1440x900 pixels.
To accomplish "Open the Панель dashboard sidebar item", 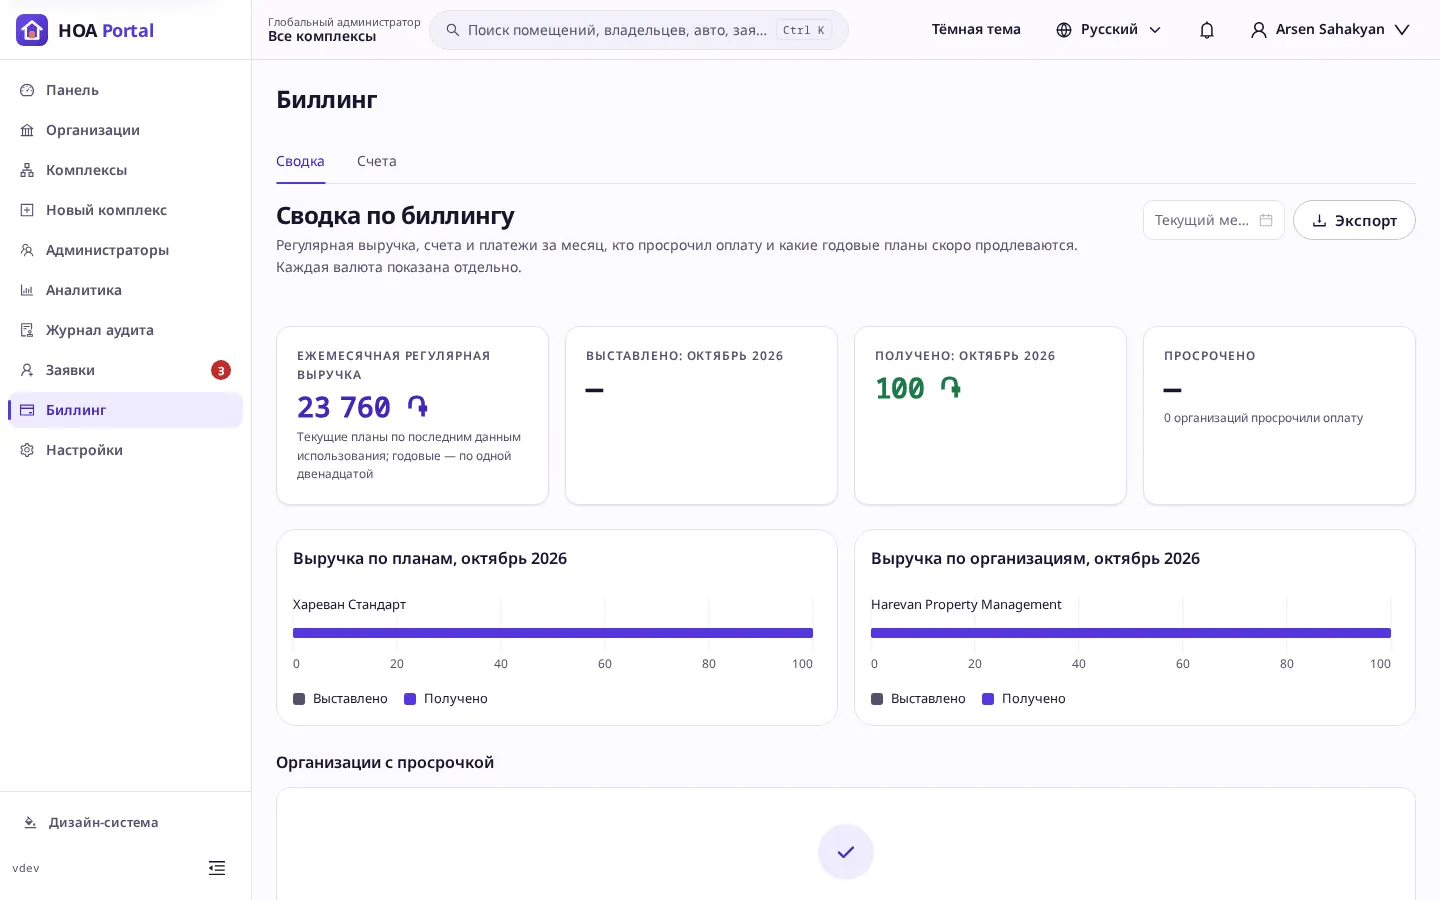I will coord(125,90).
